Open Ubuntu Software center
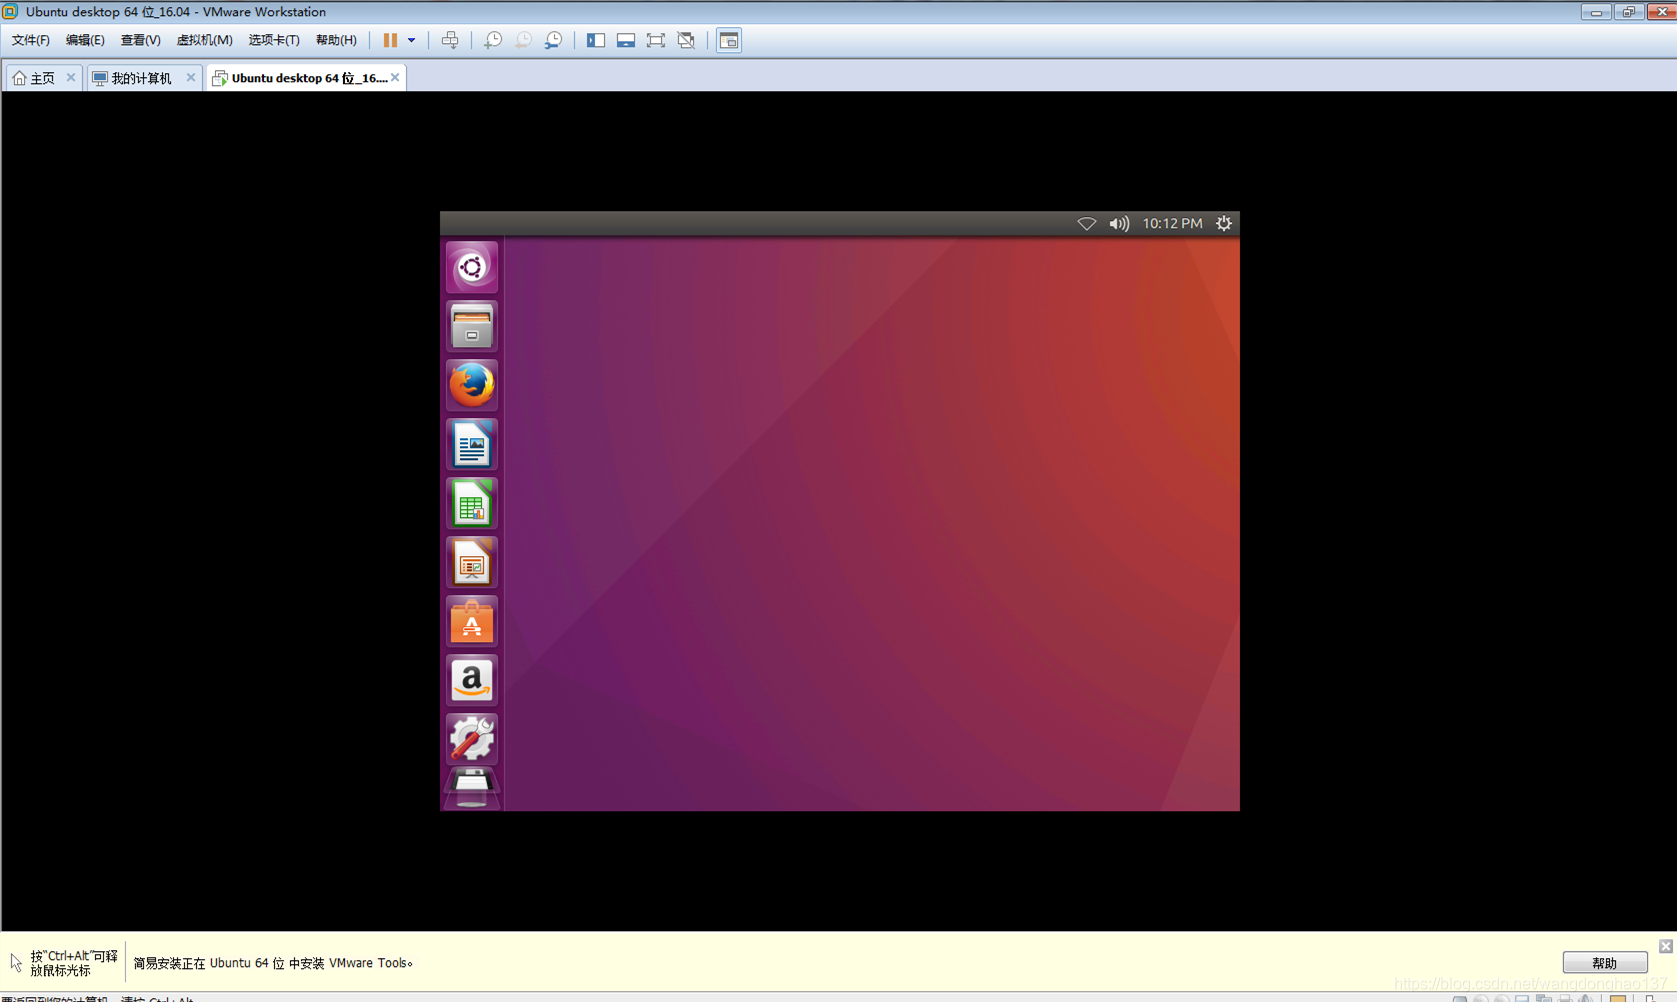This screenshot has height=1002, width=1677. 472,621
